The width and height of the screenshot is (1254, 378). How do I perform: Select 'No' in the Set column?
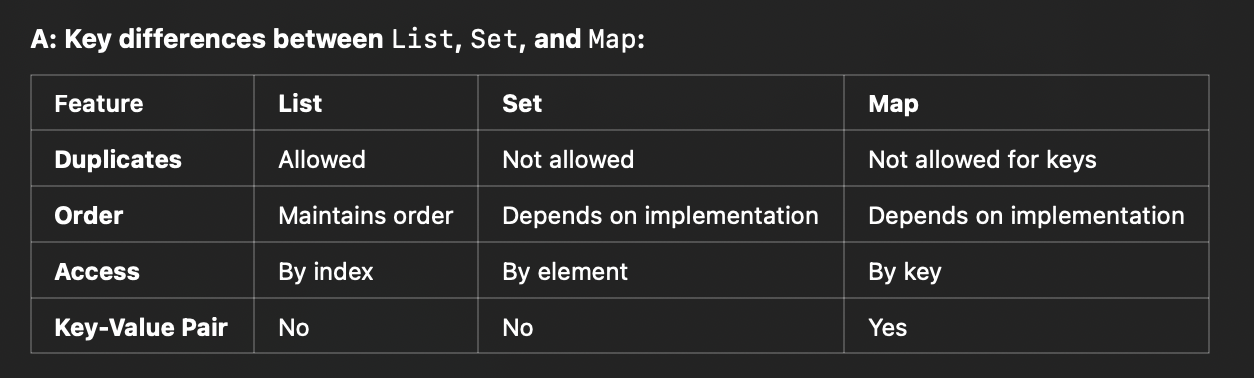click(518, 327)
